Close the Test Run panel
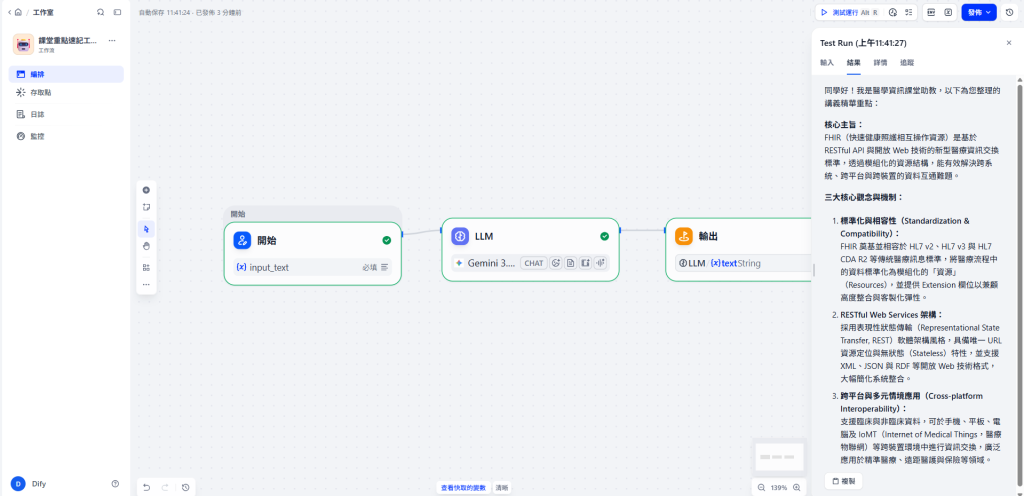This screenshot has width=1024, height=496. pos(1008,43)
